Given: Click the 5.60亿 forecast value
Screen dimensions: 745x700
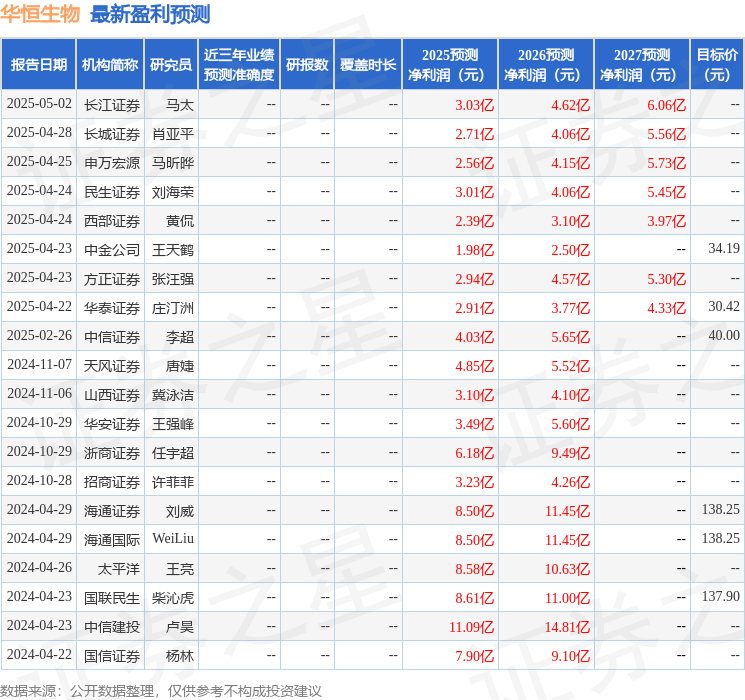Looking at the screenshot, I should [x=570, y=424].
